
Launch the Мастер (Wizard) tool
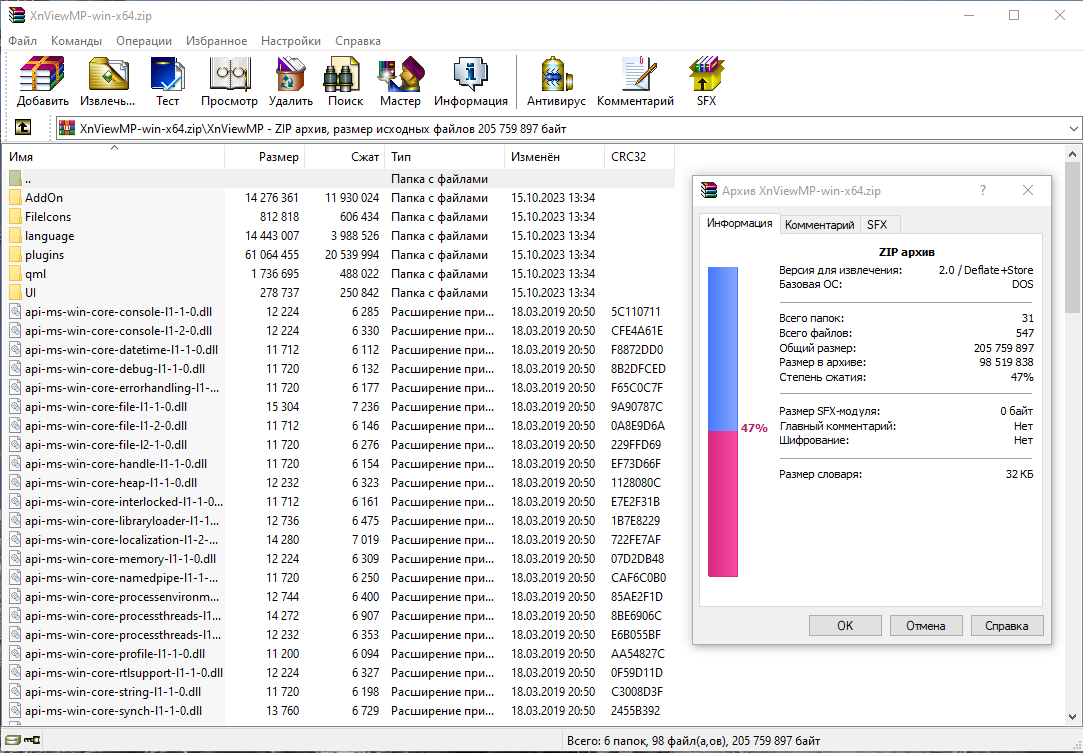coord(400,74)
